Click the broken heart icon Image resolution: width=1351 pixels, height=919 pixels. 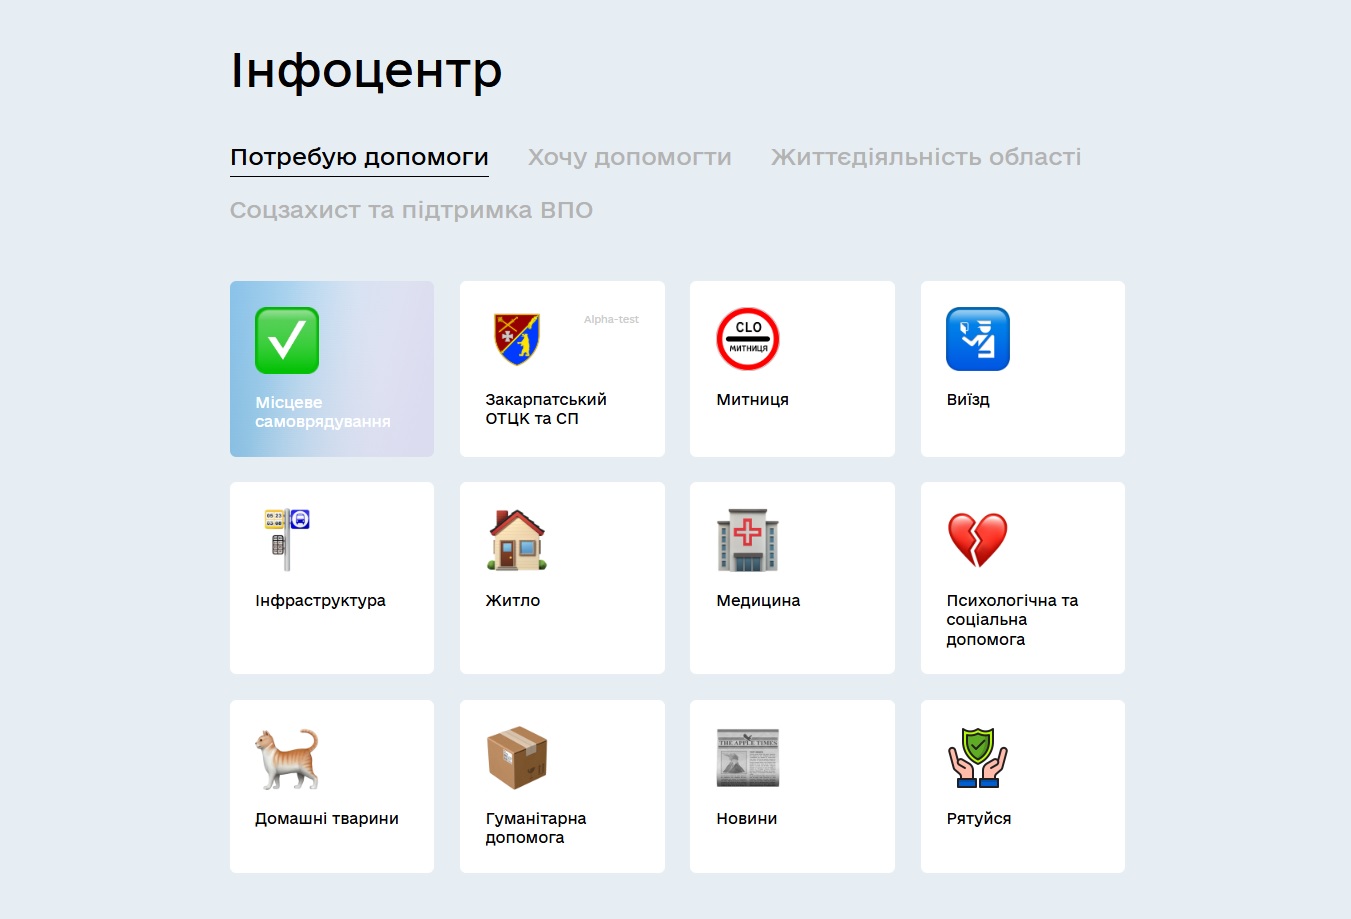[978, 540]
